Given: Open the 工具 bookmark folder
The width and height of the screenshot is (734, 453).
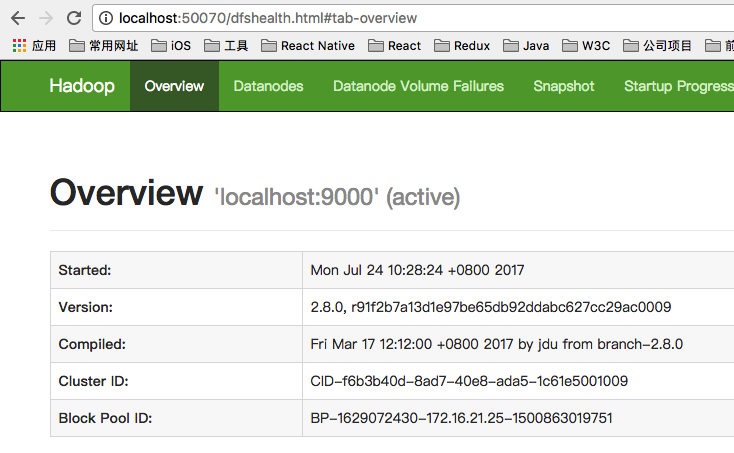Looking at the screenshot, I should [226, 45].
